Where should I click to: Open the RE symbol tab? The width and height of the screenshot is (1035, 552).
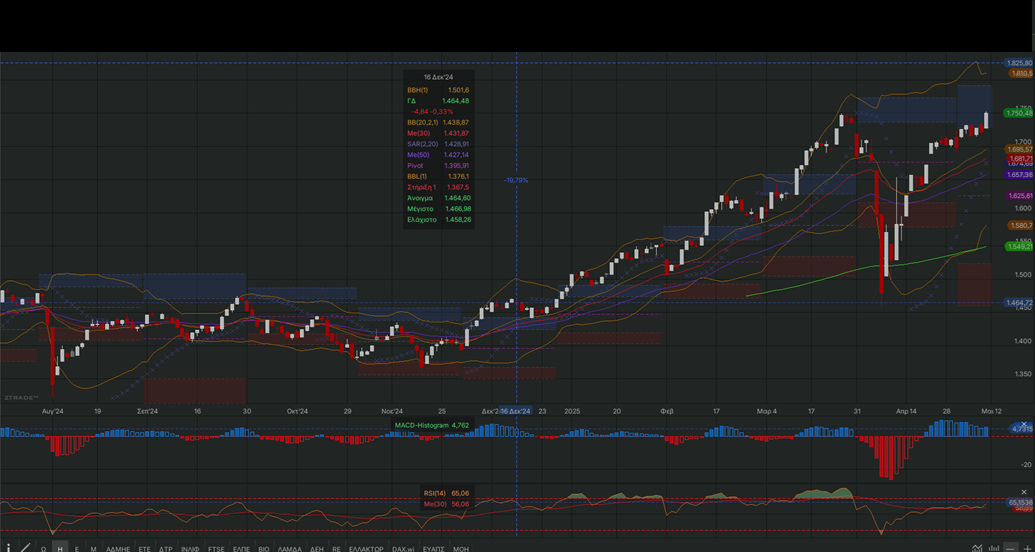pos(337,549)
